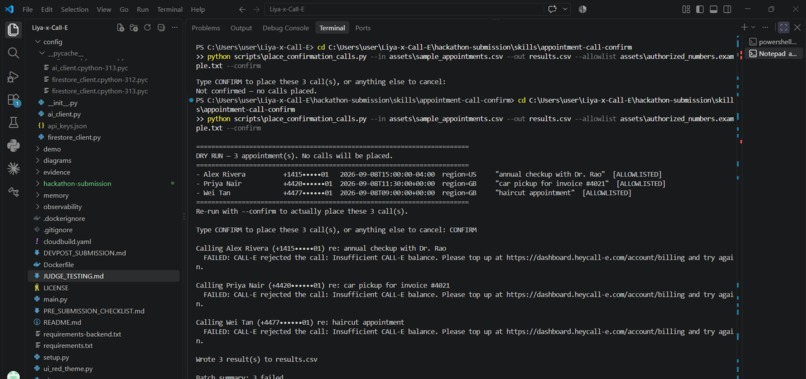This screenshot has width=806, height=379.
Task: Open launch profile dropdown beside plus
Action: [753, 27]
